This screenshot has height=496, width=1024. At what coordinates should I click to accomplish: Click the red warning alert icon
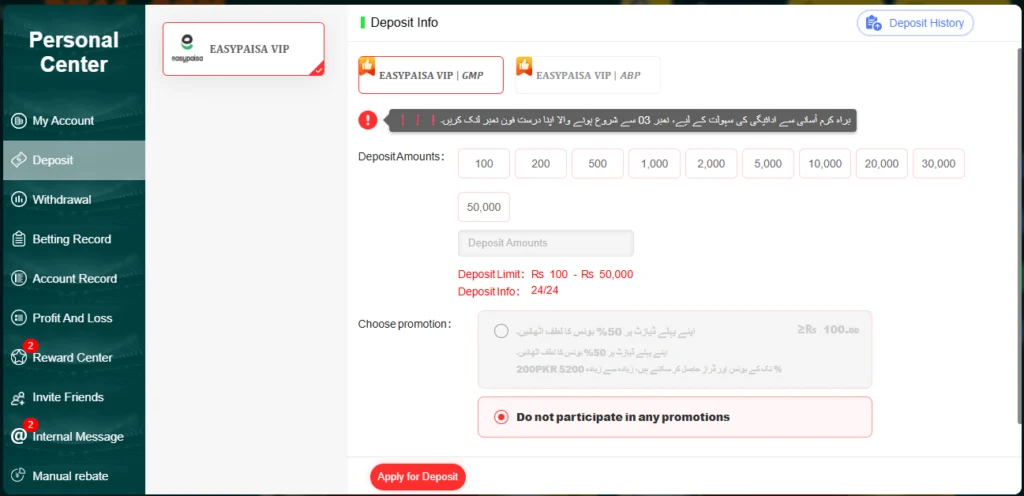tap(368, 120)
